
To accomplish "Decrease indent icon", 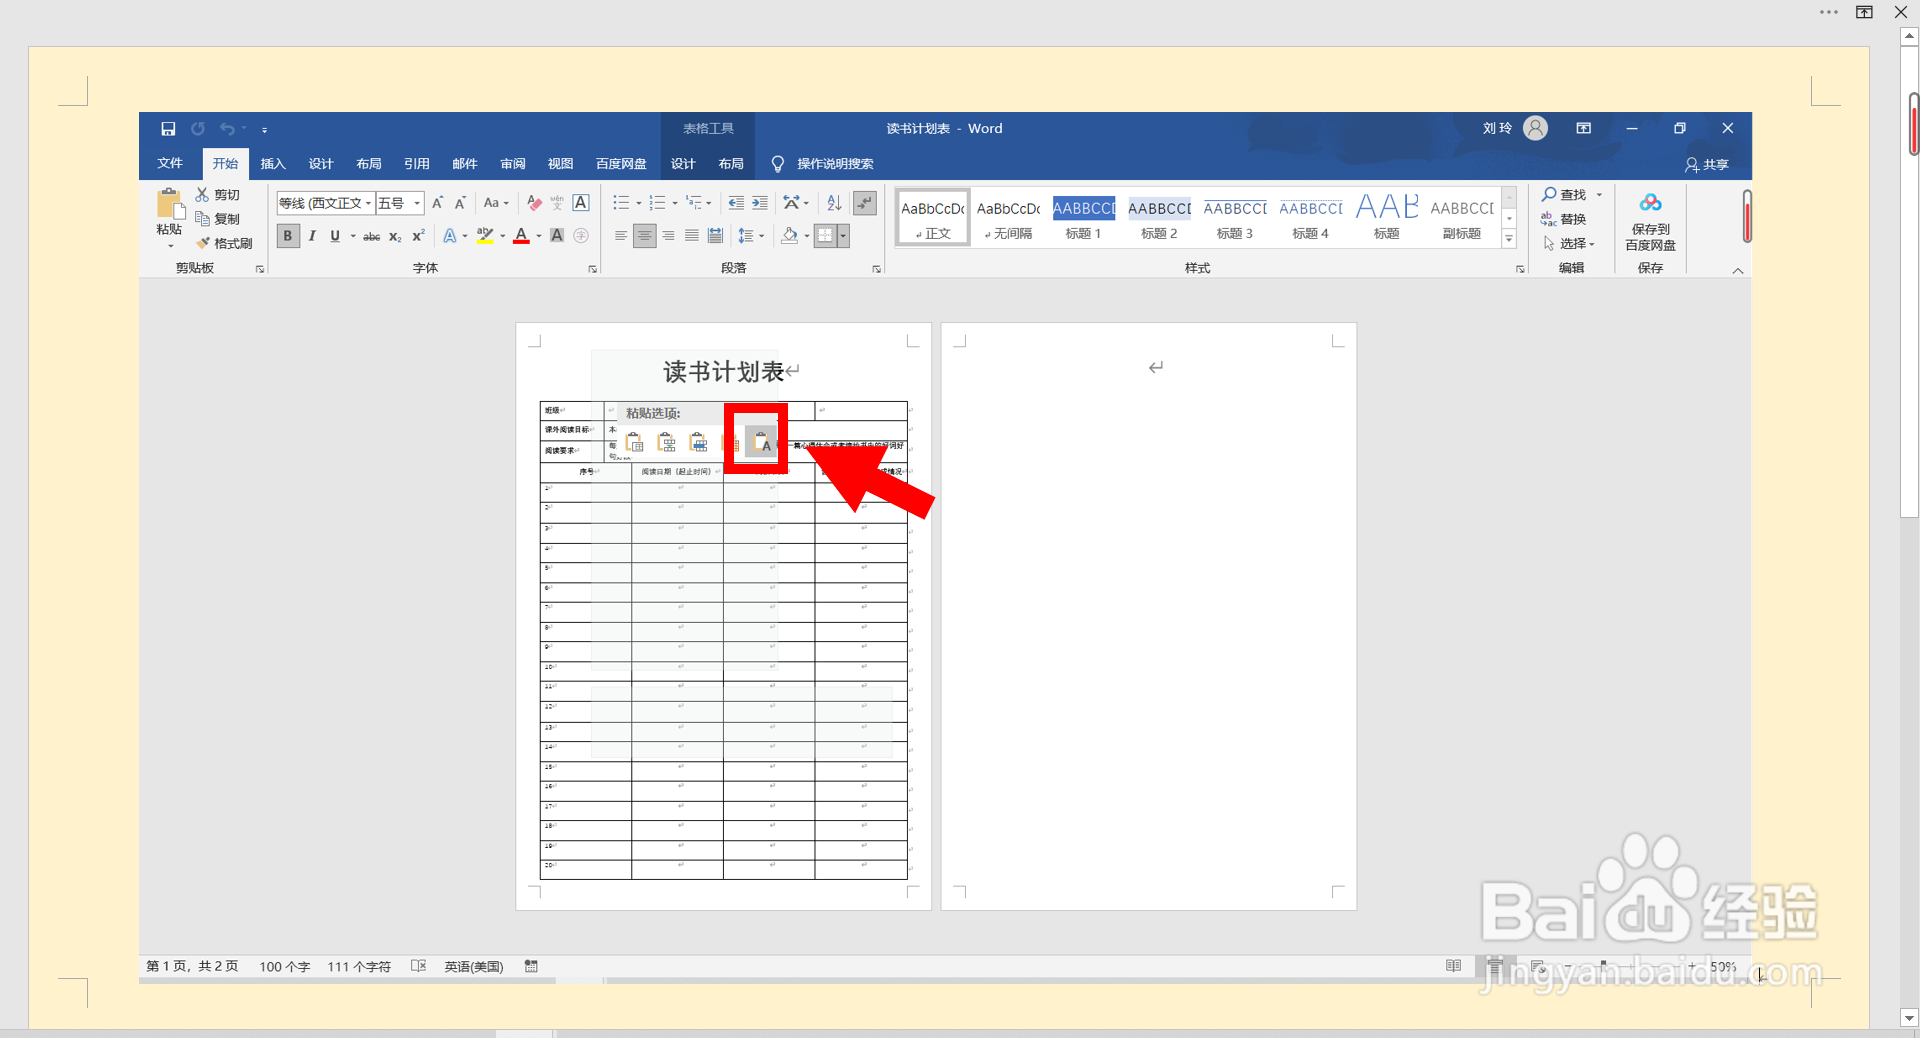I will (736, 203).
